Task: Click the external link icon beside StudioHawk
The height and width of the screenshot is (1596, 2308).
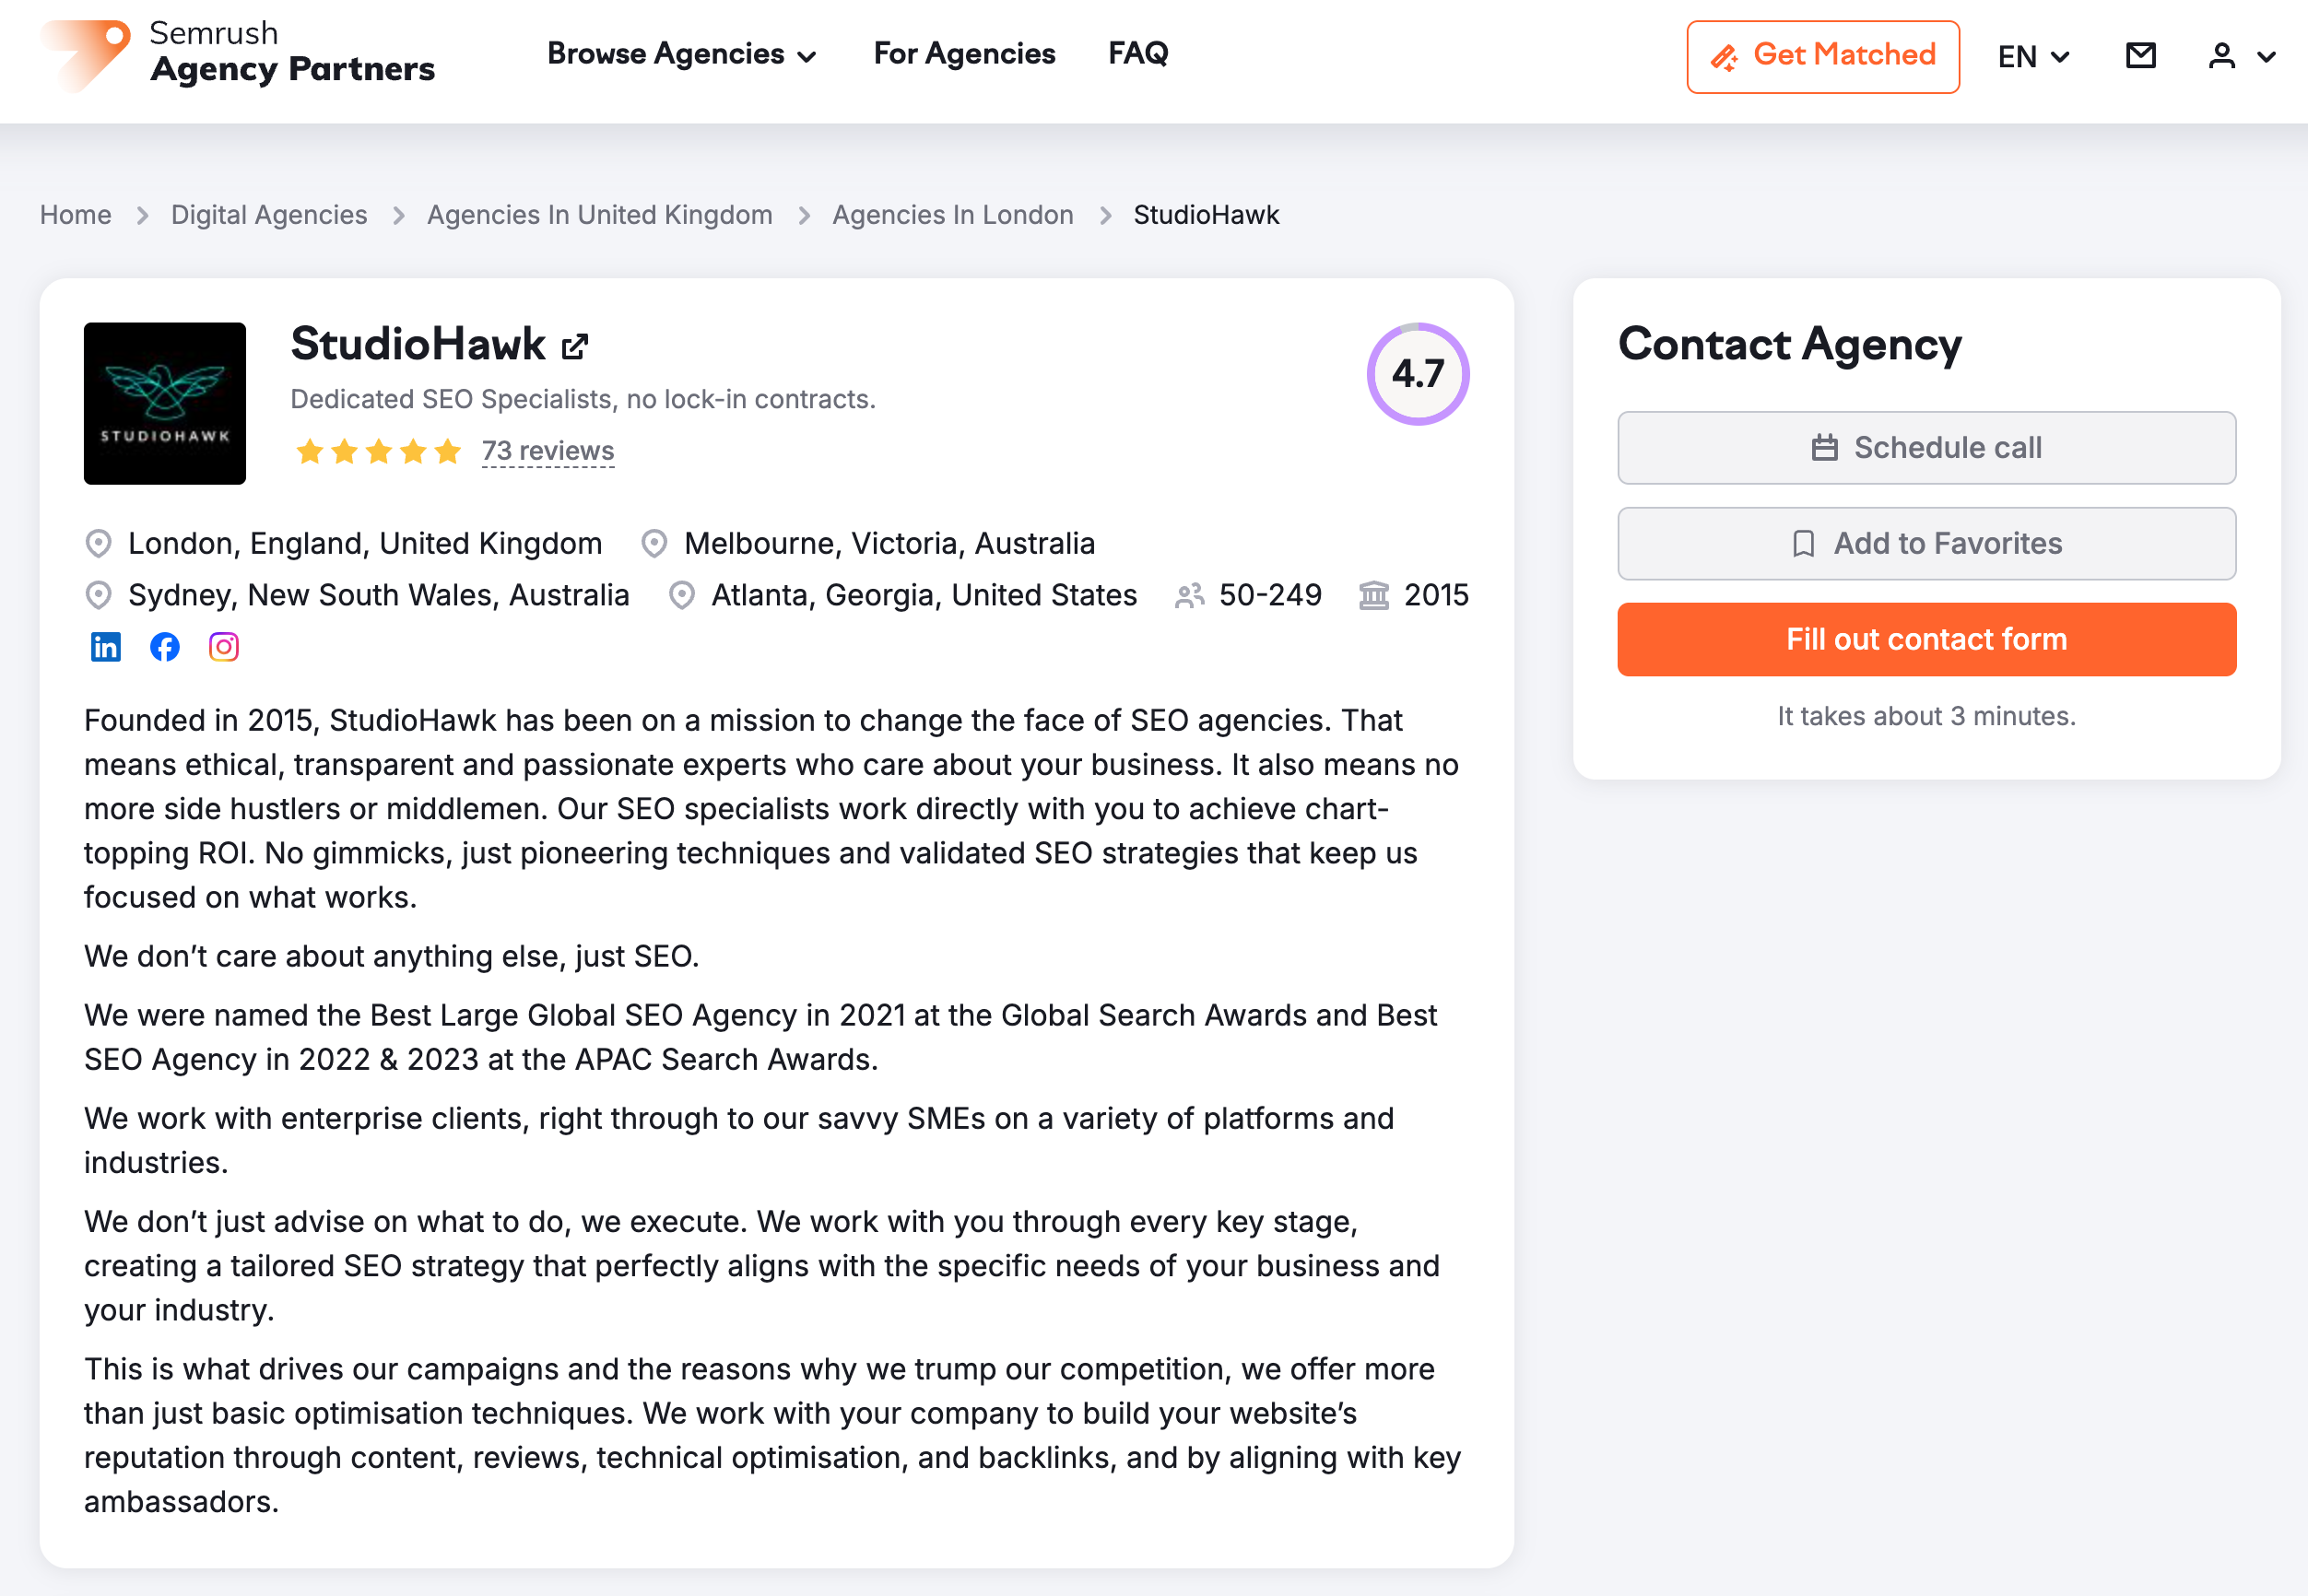Action: tap(575, 346)
